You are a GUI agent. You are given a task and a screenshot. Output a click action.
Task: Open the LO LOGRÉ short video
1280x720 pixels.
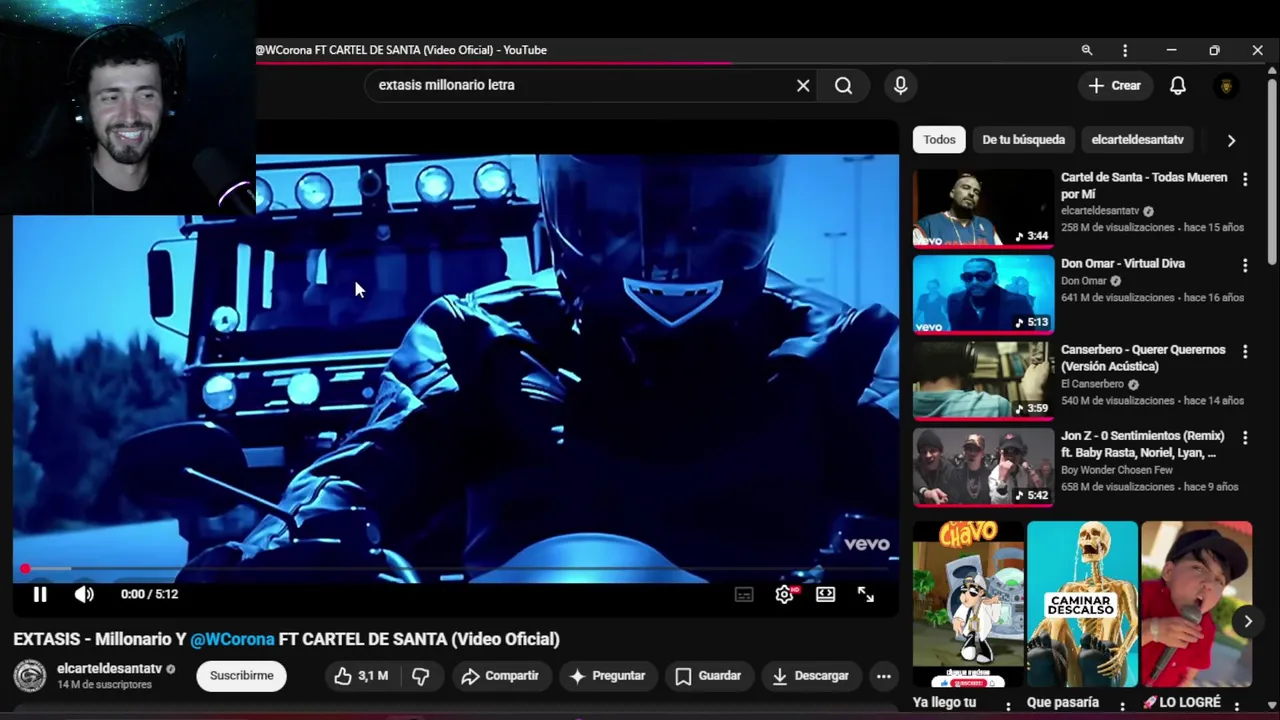[1196, 604]
